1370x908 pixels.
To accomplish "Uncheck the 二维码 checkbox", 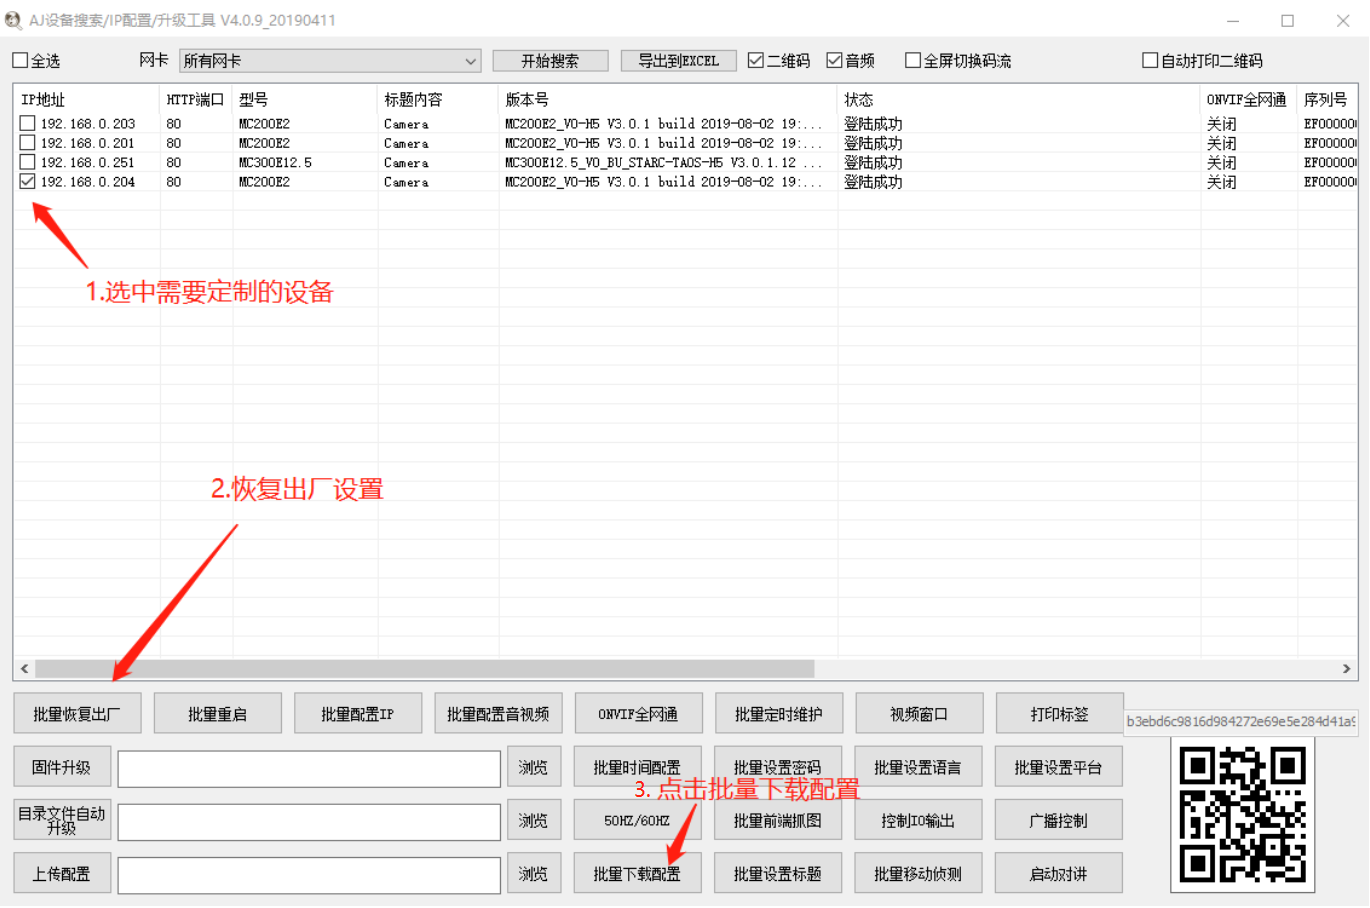I will 756,61.
